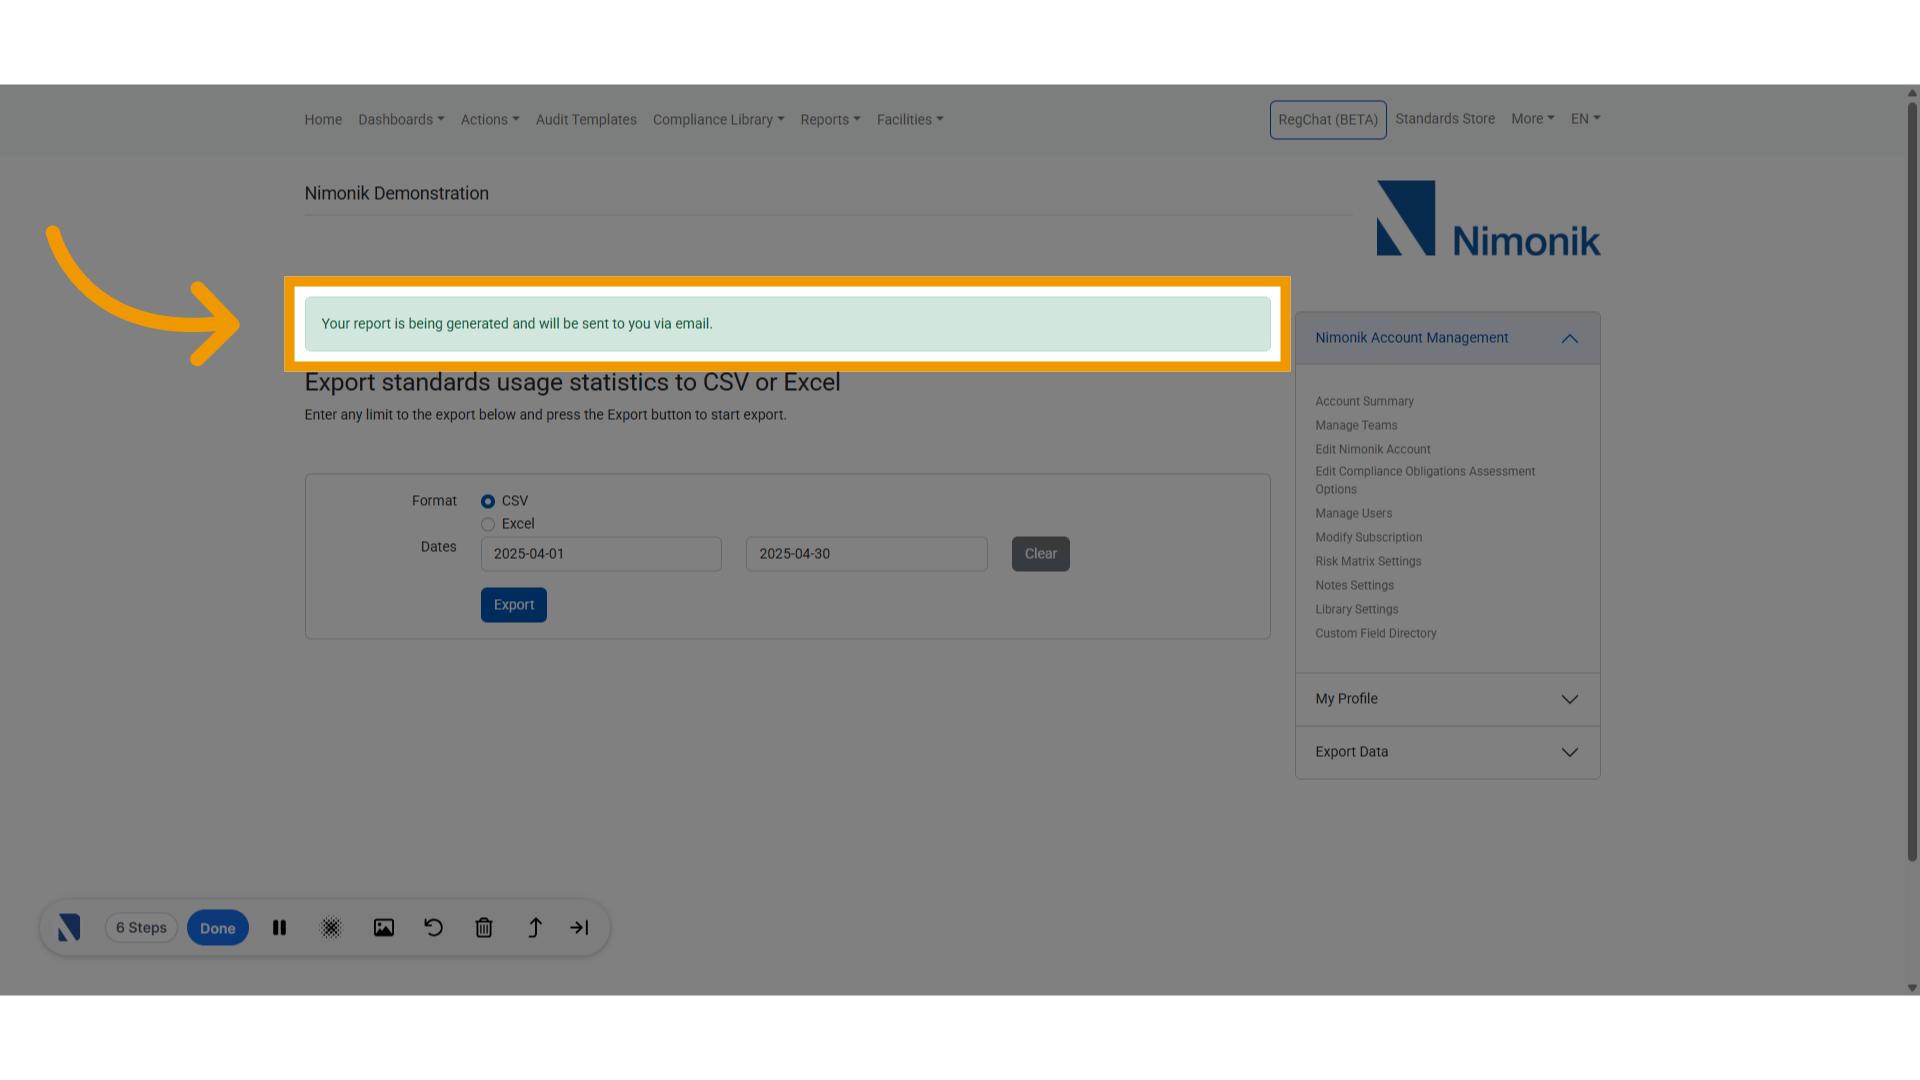The image size is (1920, 1080).
Task: Pause the step recording
Action: point(280,928)
